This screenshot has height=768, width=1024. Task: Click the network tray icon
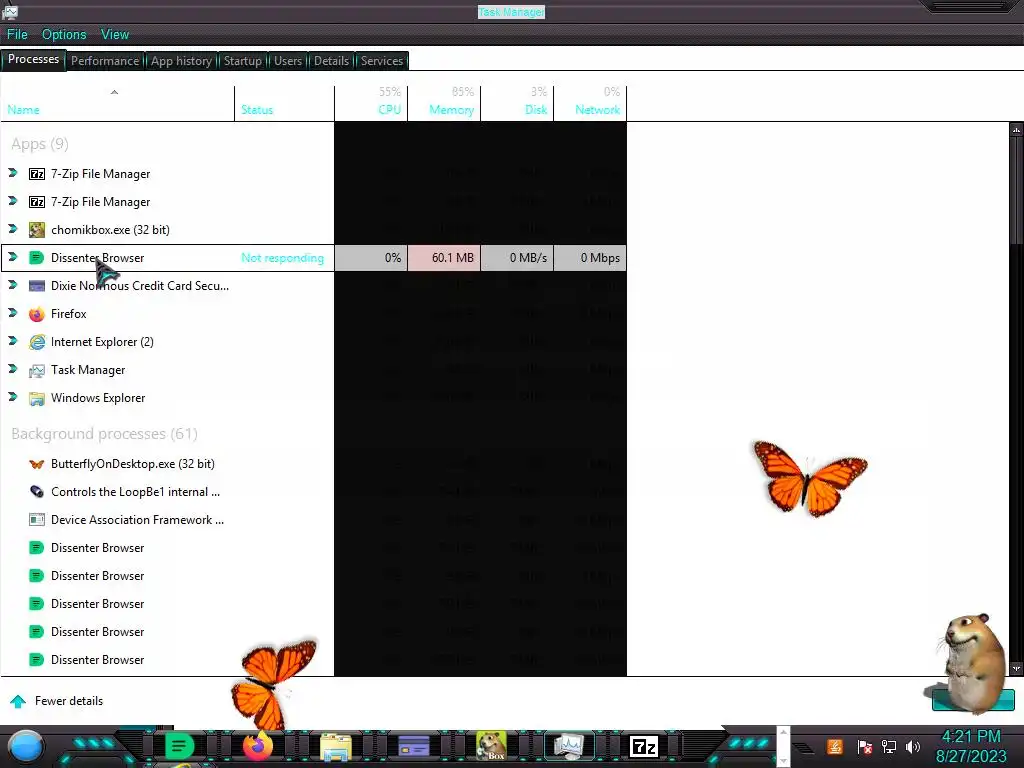pyautogui.click(x=889, y=746)
